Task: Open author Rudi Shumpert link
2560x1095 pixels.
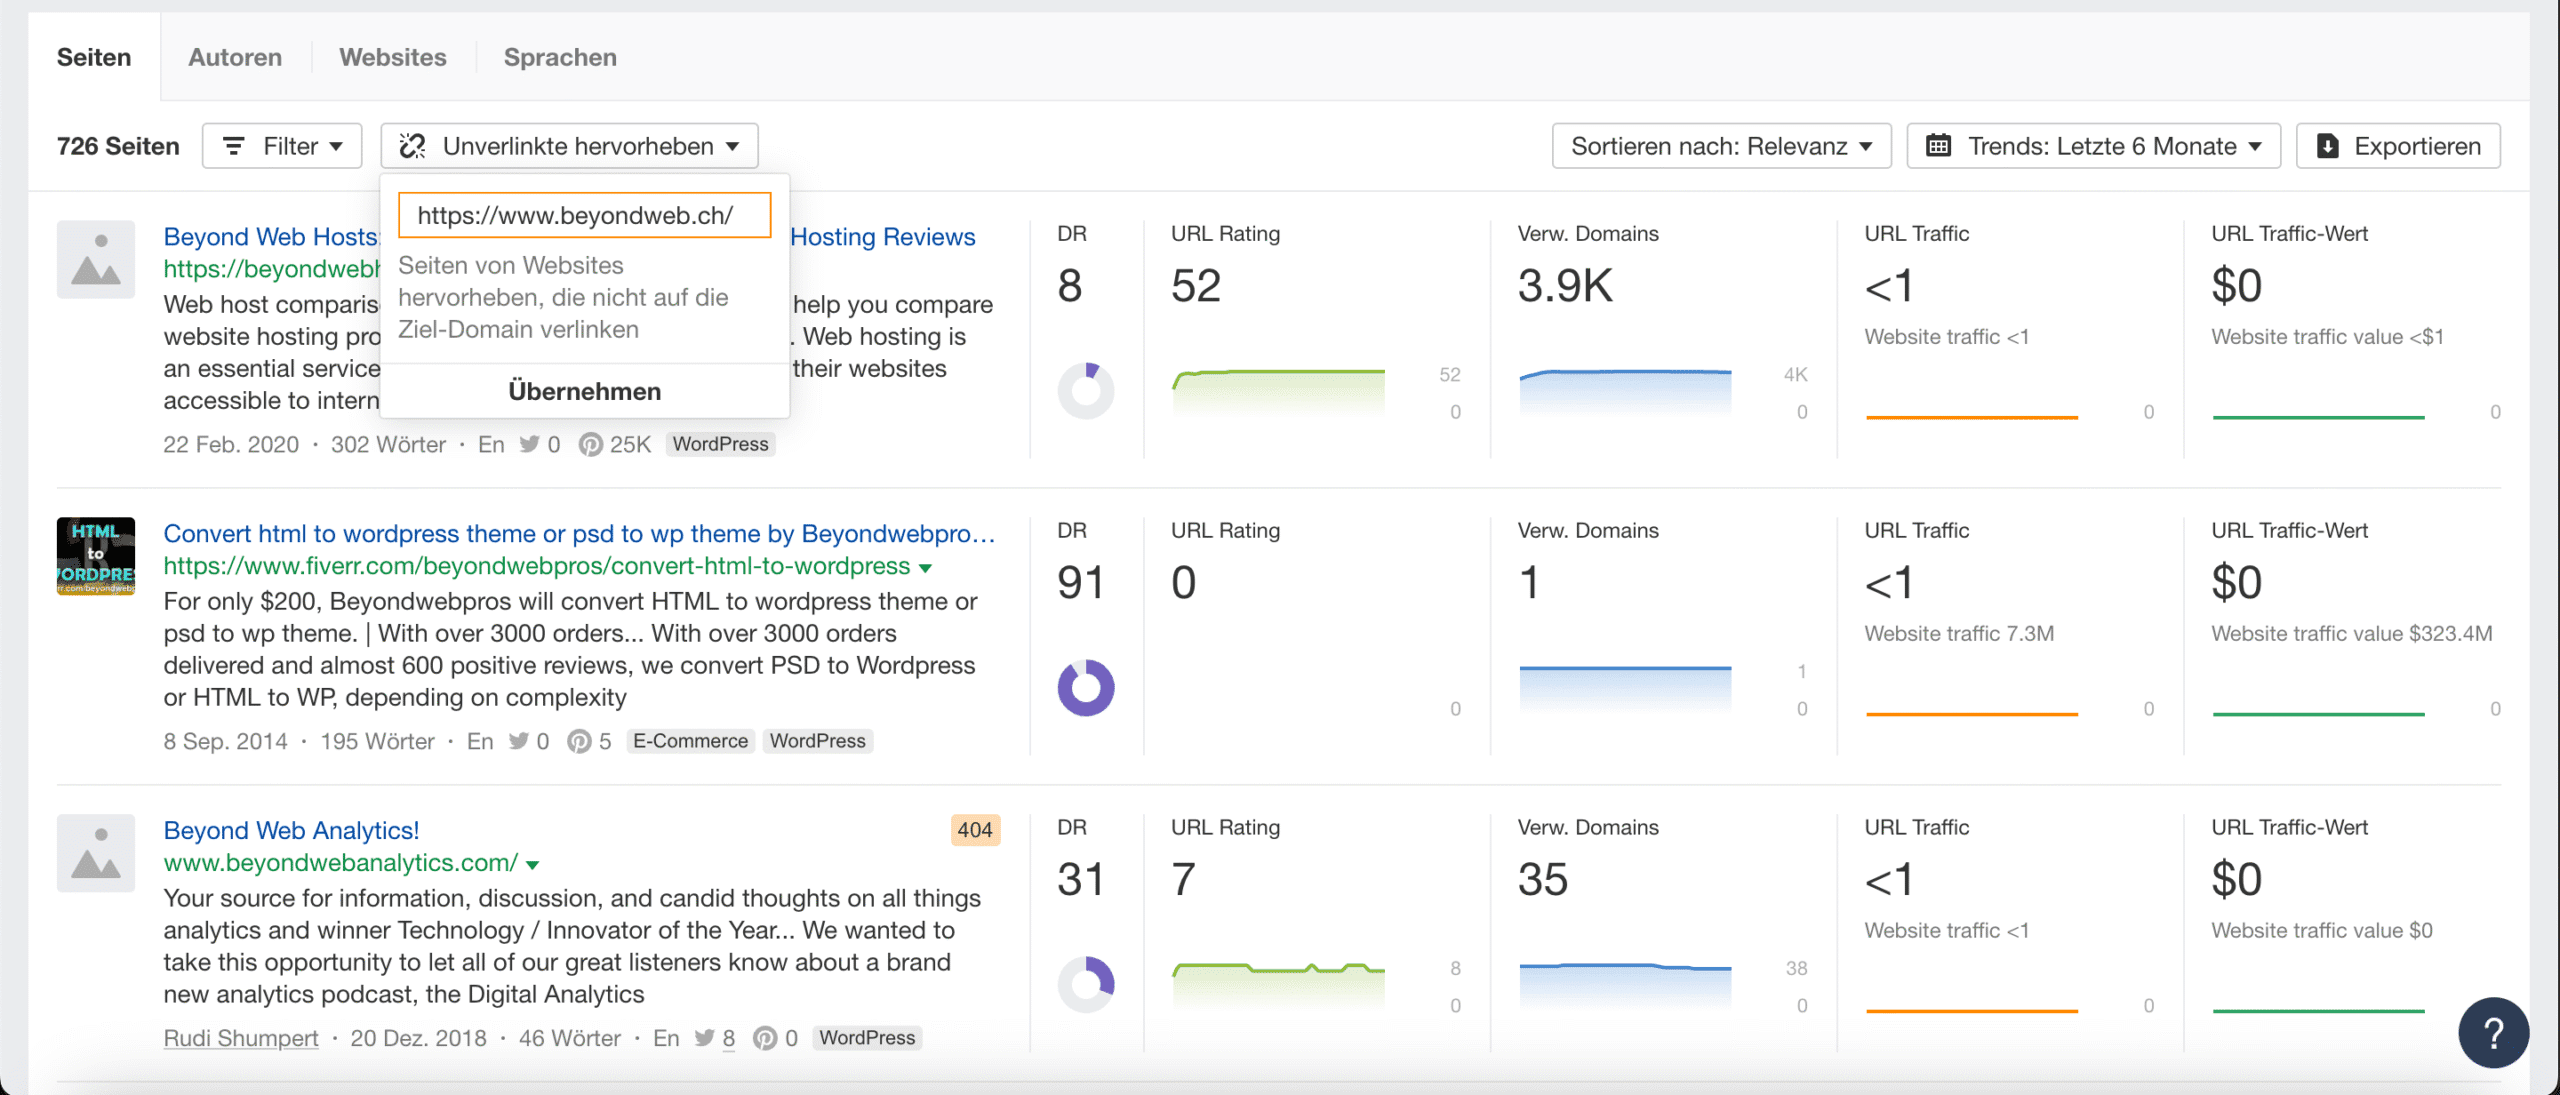Action: pyautogui.click(x=241, y=1038)
